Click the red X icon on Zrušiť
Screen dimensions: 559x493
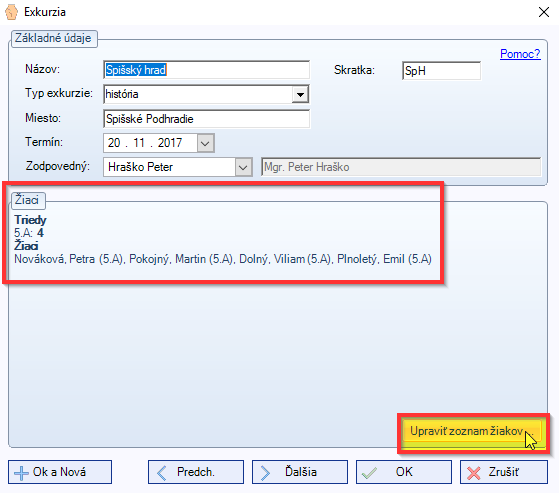coord(473,473)
